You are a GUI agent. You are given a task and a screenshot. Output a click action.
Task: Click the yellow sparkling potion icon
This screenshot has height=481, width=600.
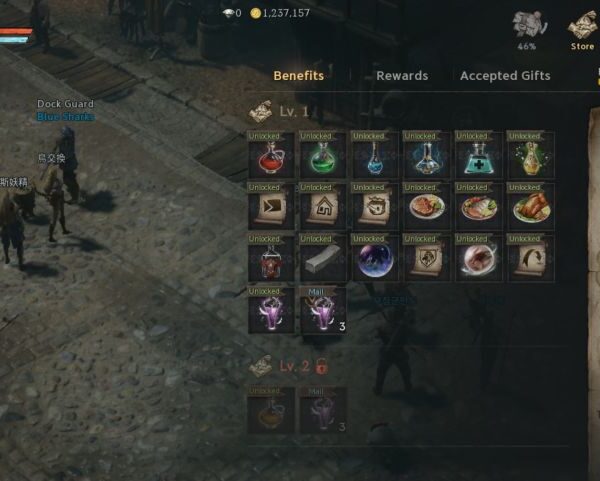tap(530, 155)
